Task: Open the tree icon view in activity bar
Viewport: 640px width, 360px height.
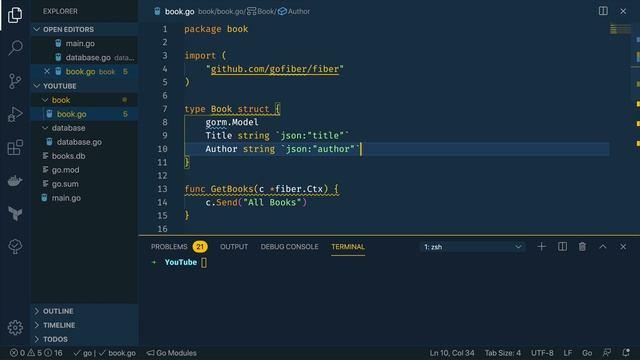Action: [x=15, y=246]
